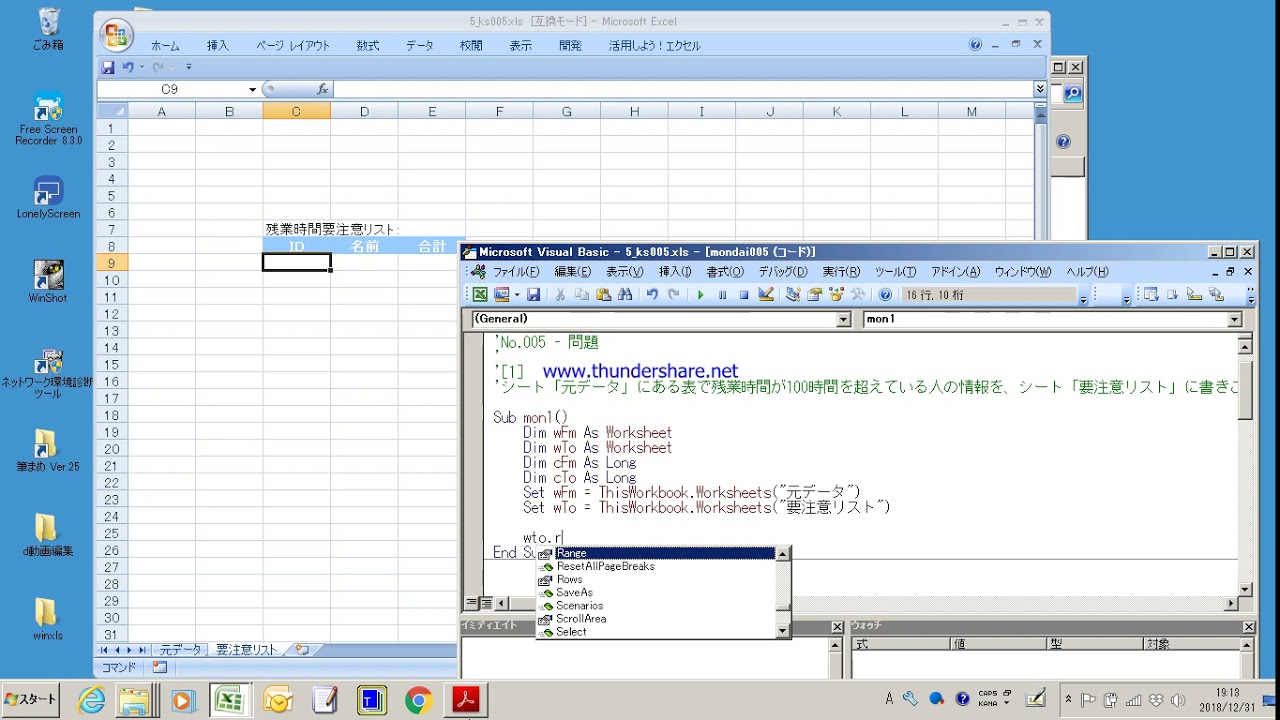Click the スタート button on the taskbar
The image size is (1280, 720).
(x=30, y=699)
